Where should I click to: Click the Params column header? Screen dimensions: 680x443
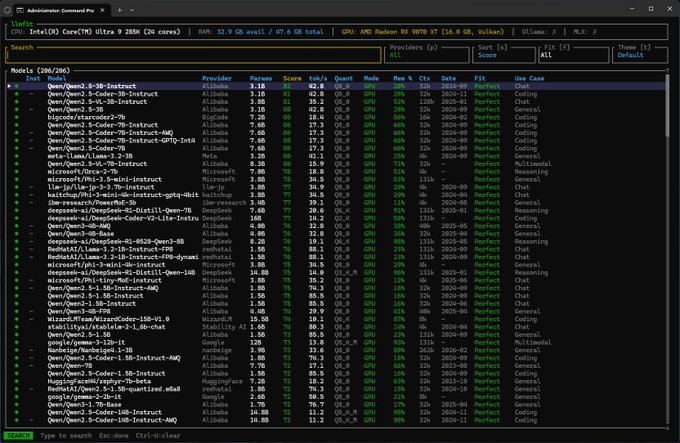click(261, 78)
